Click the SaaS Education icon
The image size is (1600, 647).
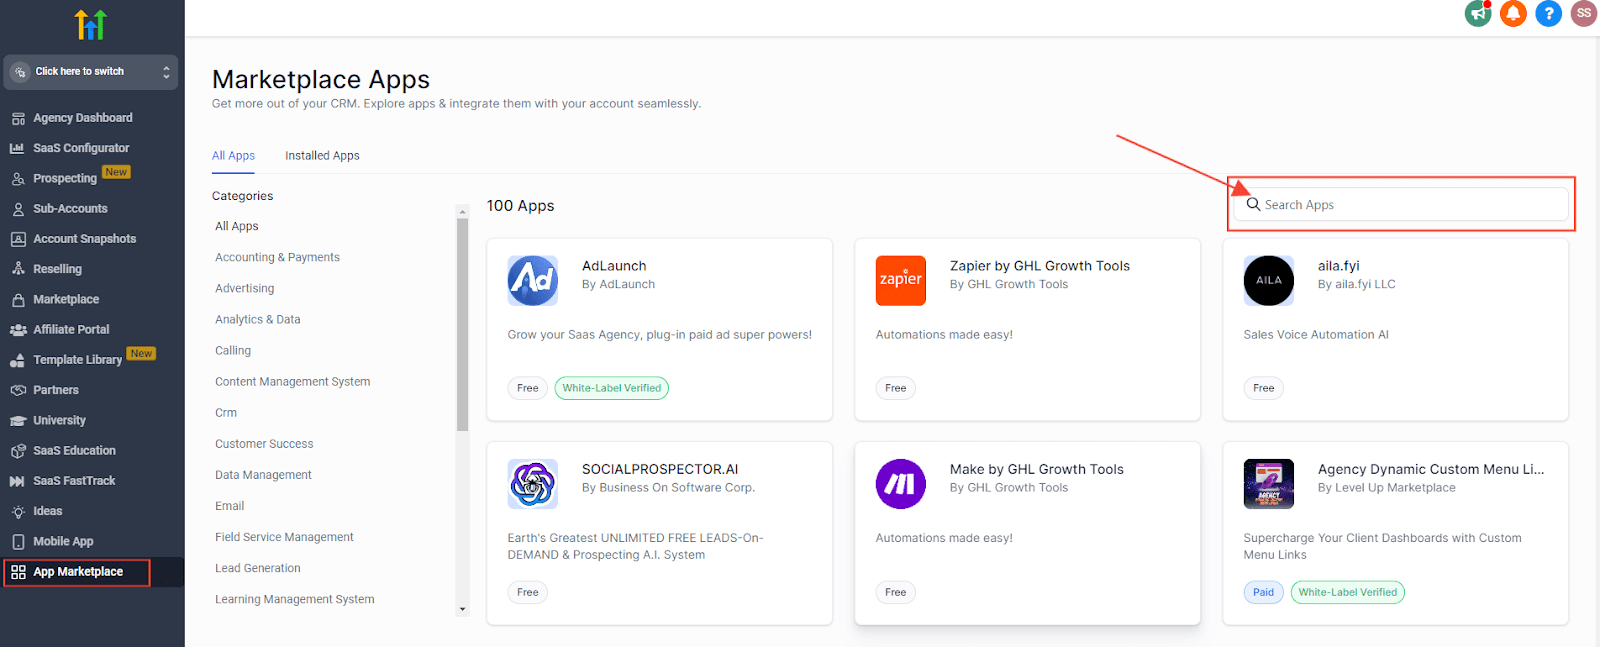[18, 451]
